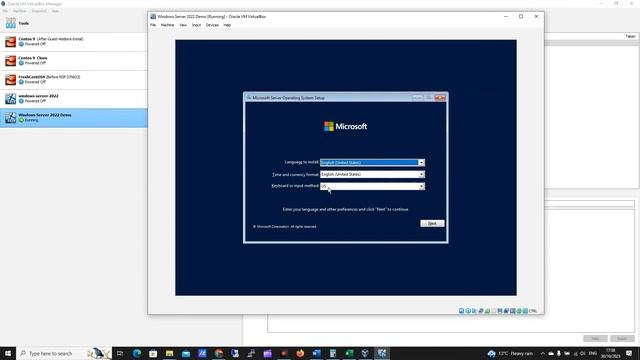Open the Input menu of the VM window
The image size is (640, 360).
click(196, 25)
